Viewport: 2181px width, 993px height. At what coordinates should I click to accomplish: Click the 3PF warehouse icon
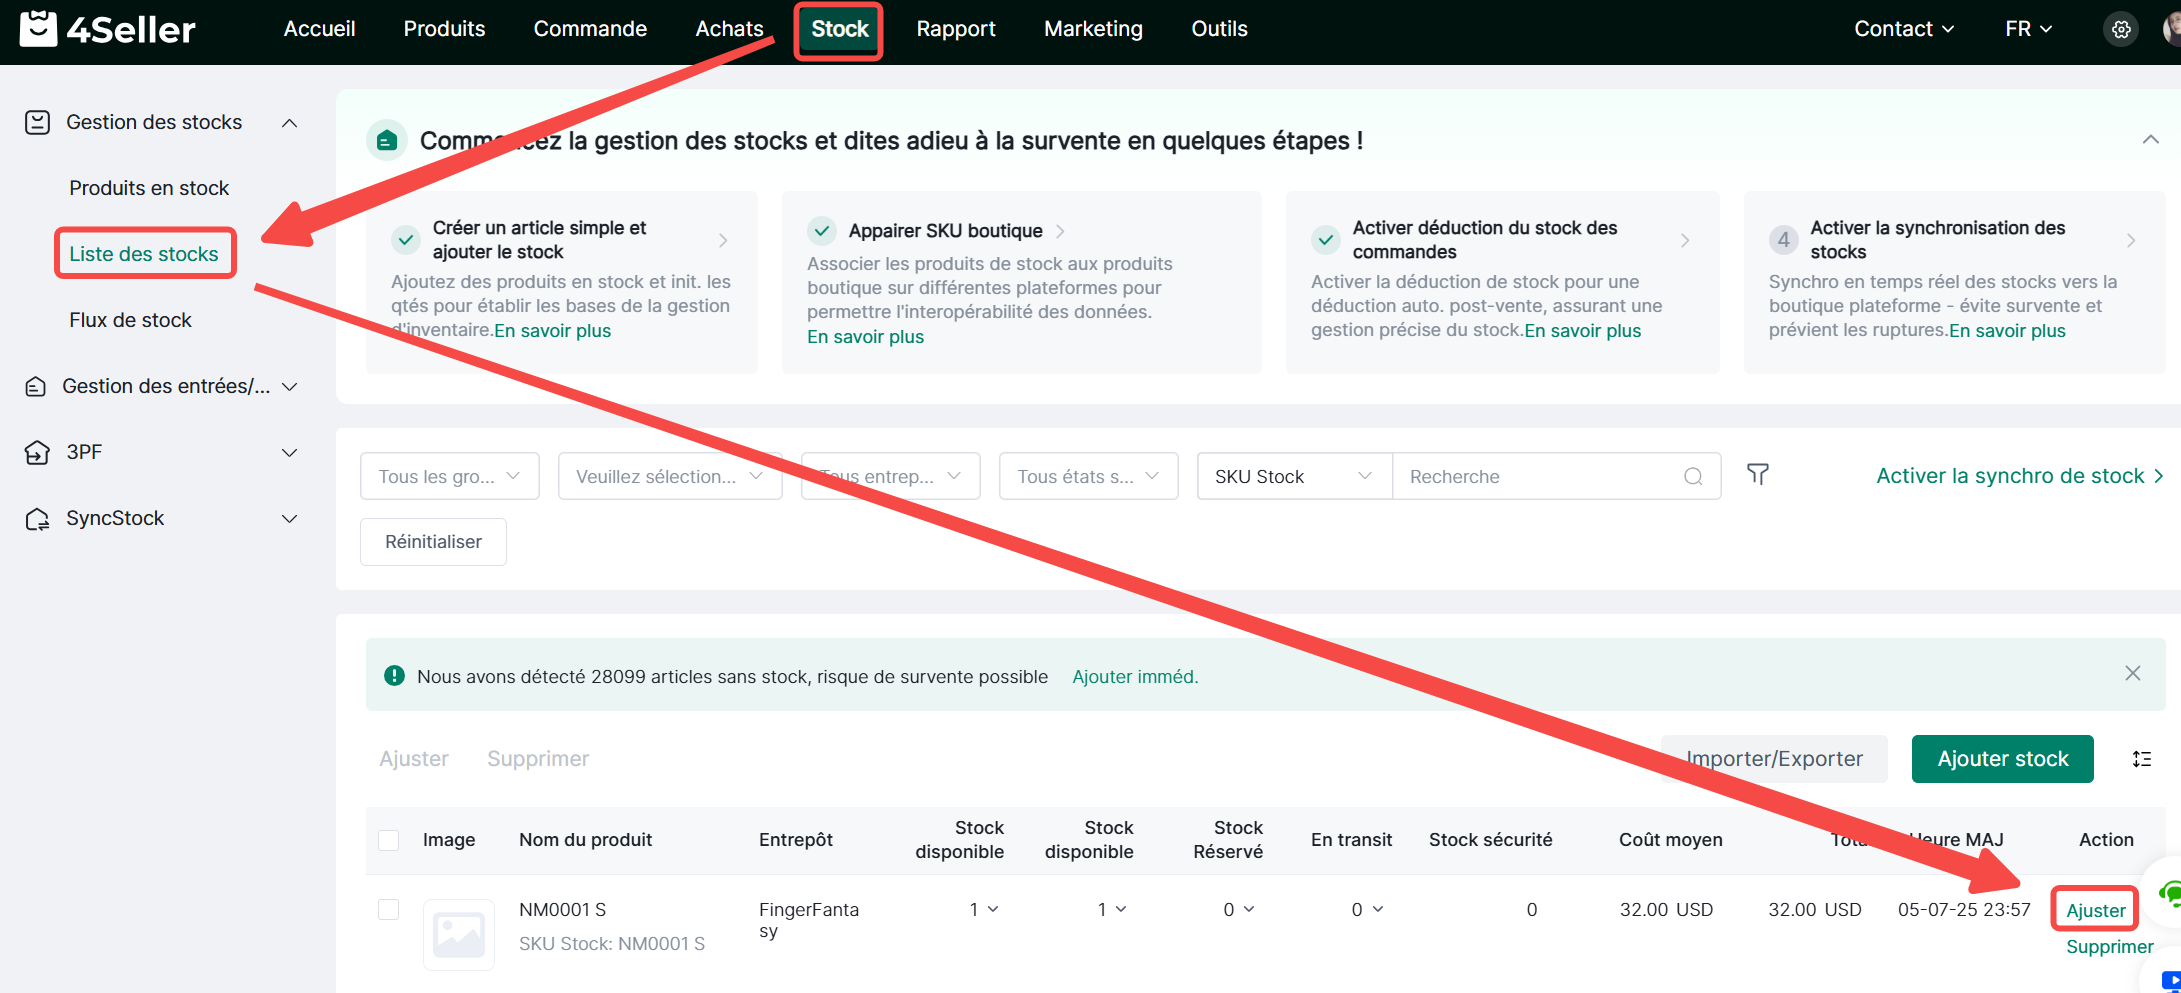click(37, 453)
